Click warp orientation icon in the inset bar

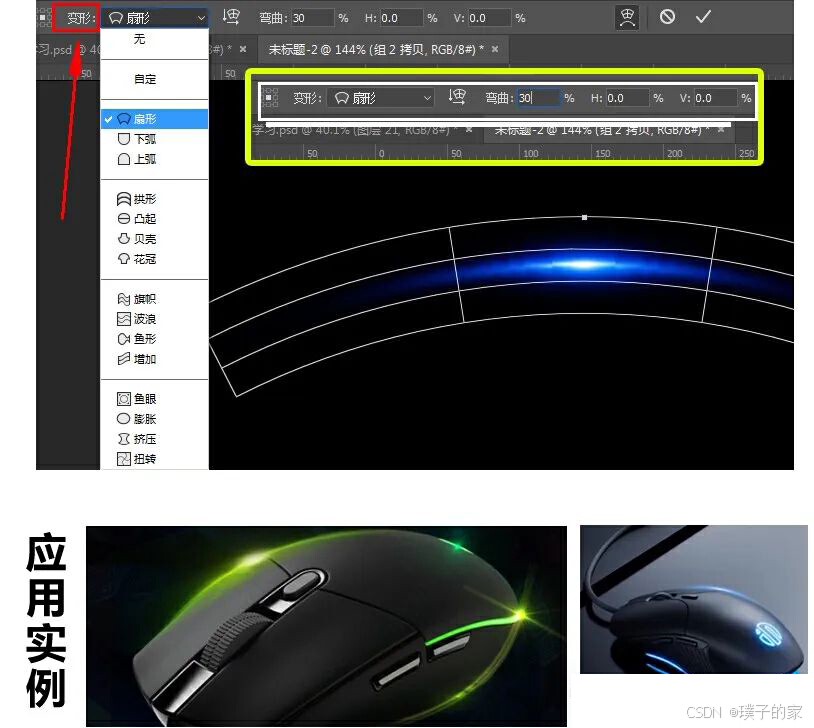click(x=457, y=97)
